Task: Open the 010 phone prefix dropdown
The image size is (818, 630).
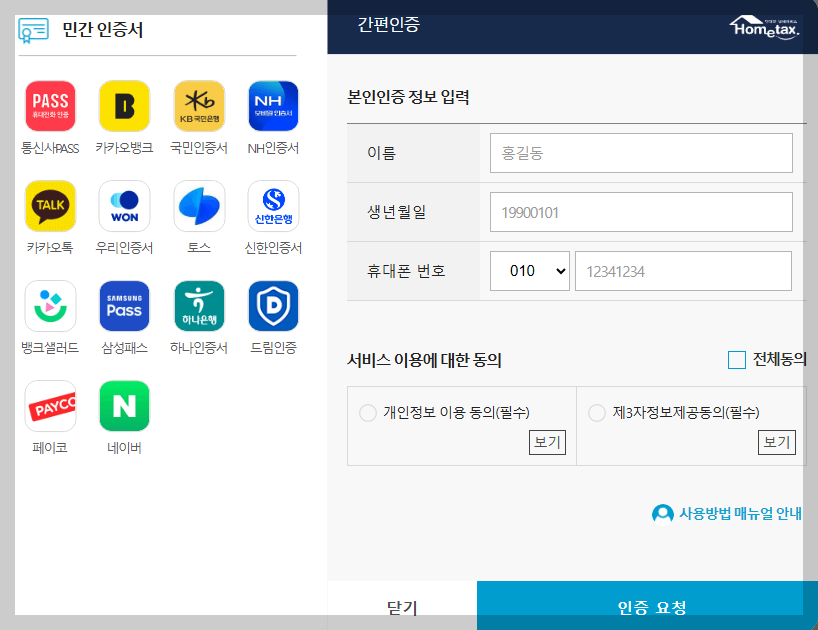Action: [530, 271]
